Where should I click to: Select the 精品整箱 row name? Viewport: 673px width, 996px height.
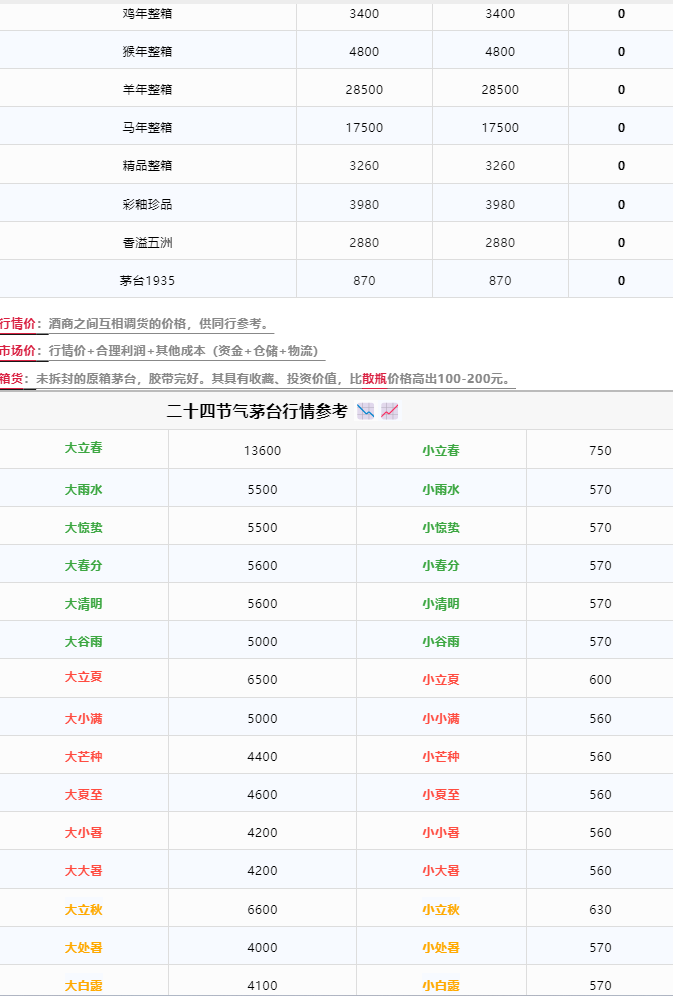tap(147, 166)
